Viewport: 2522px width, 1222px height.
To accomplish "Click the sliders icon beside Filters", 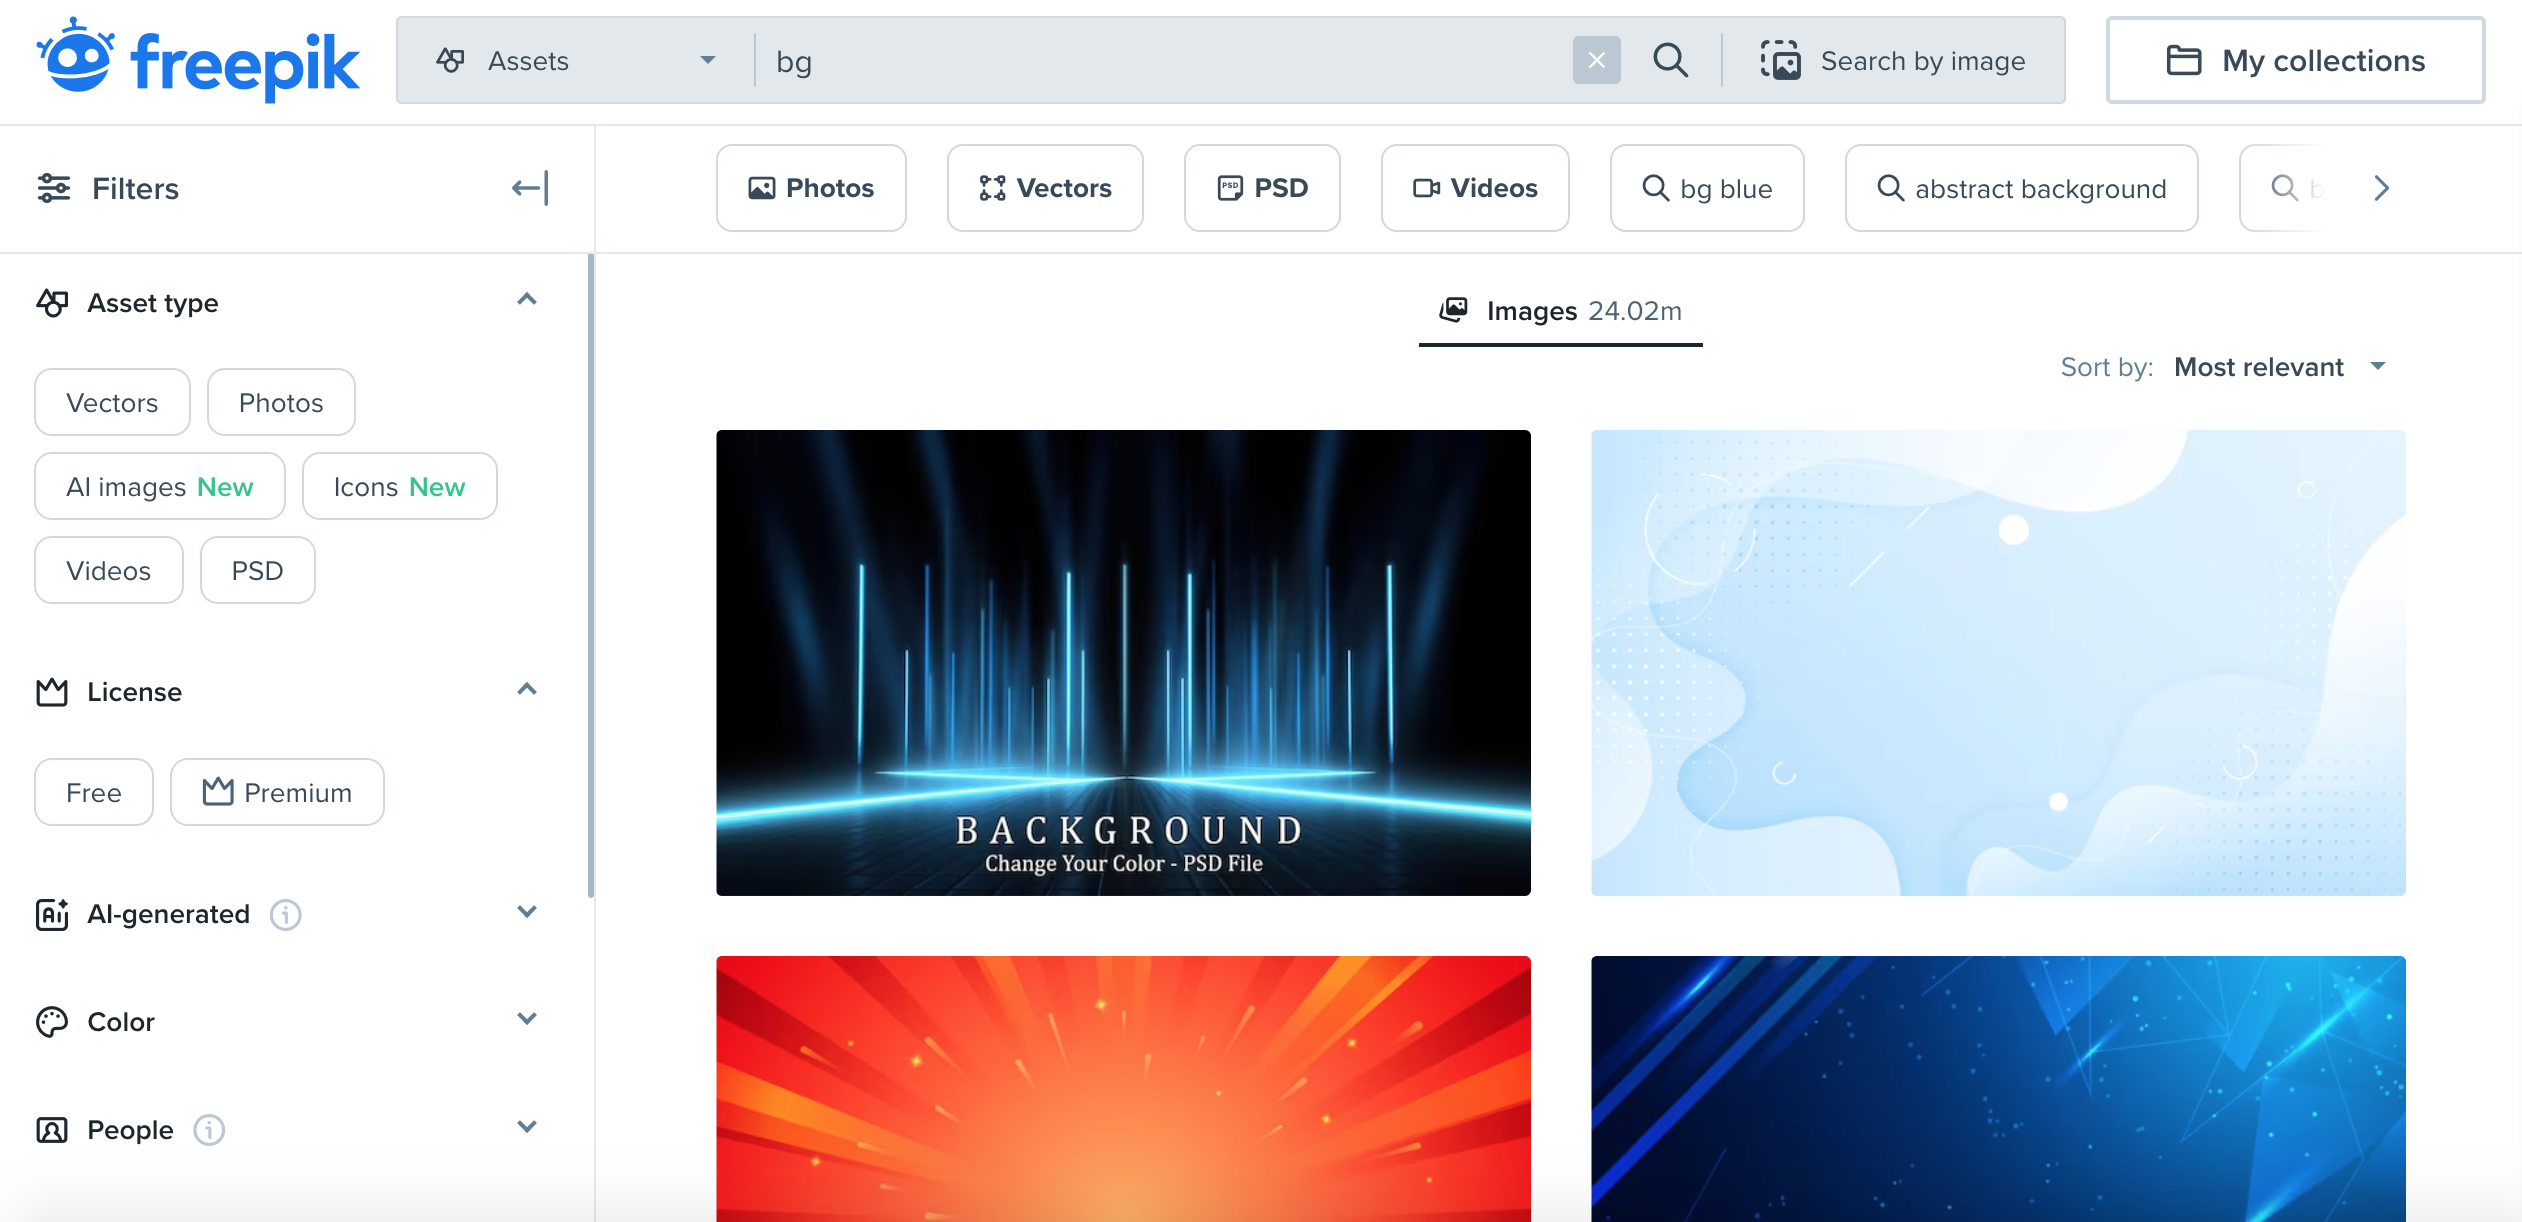I will [54, 188].
